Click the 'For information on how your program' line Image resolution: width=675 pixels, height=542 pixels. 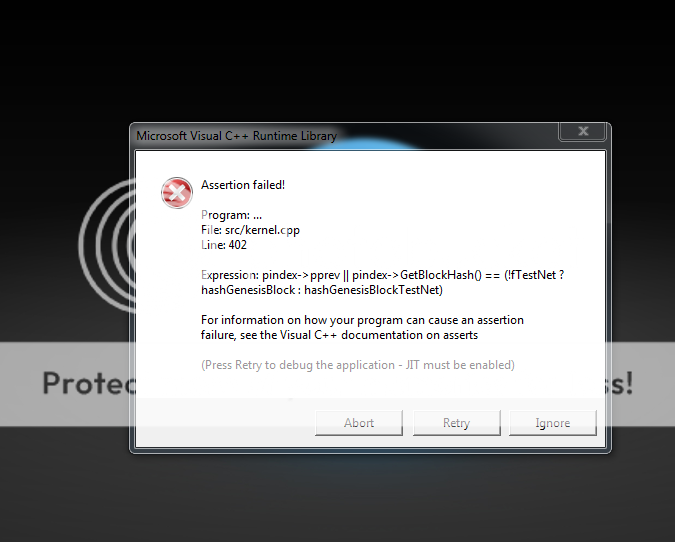(x=362, y=320)
